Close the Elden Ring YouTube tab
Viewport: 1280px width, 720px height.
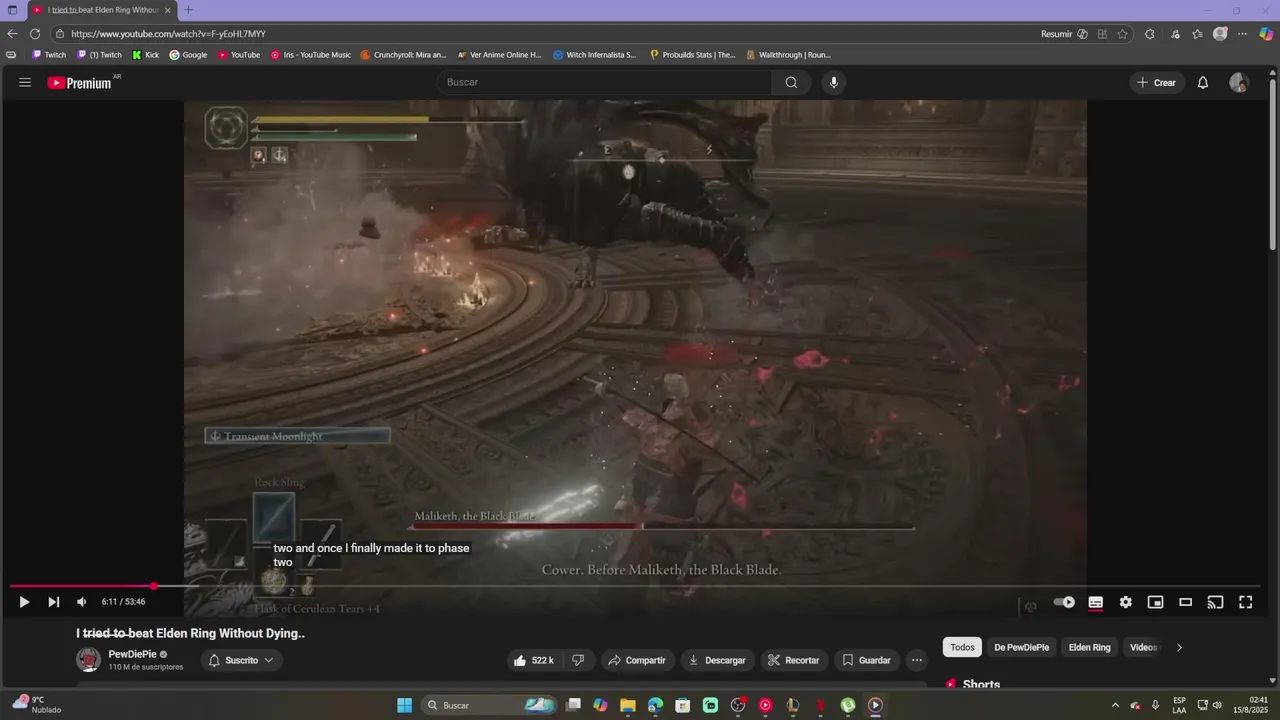(x=167, y=10)
